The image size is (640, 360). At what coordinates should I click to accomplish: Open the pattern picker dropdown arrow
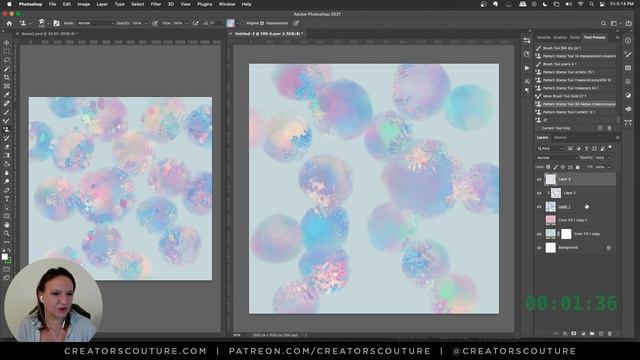238,23
